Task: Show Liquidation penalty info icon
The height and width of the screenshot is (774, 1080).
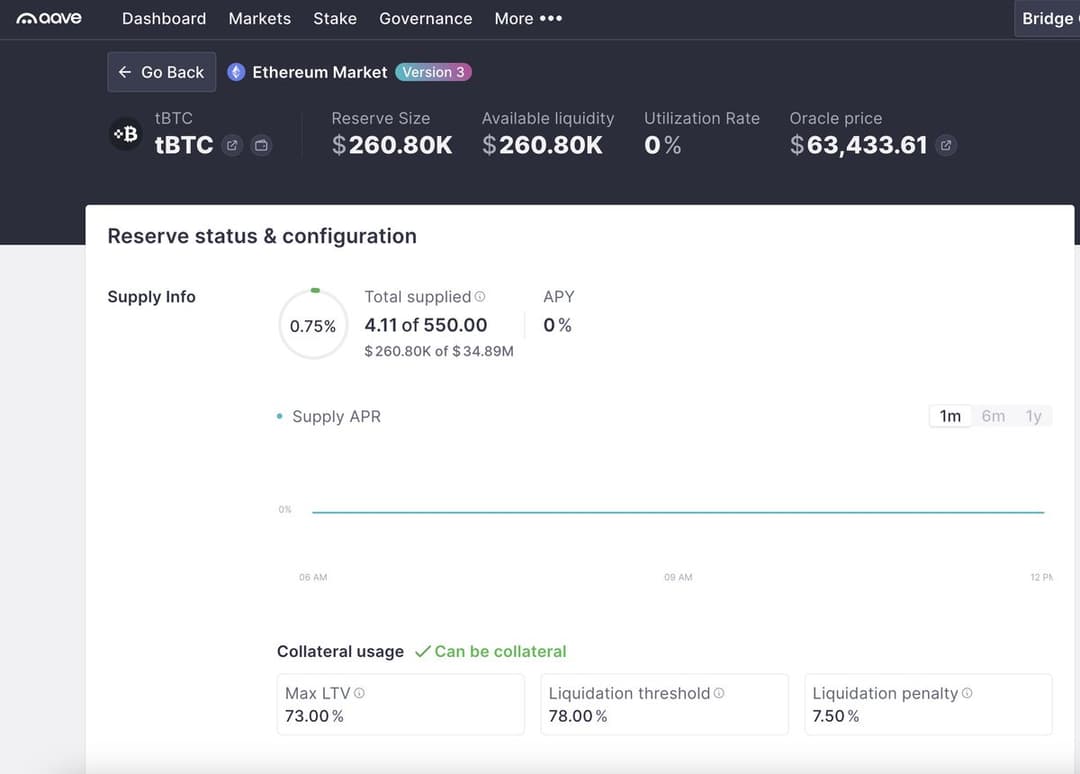Action: click(967, 693)
